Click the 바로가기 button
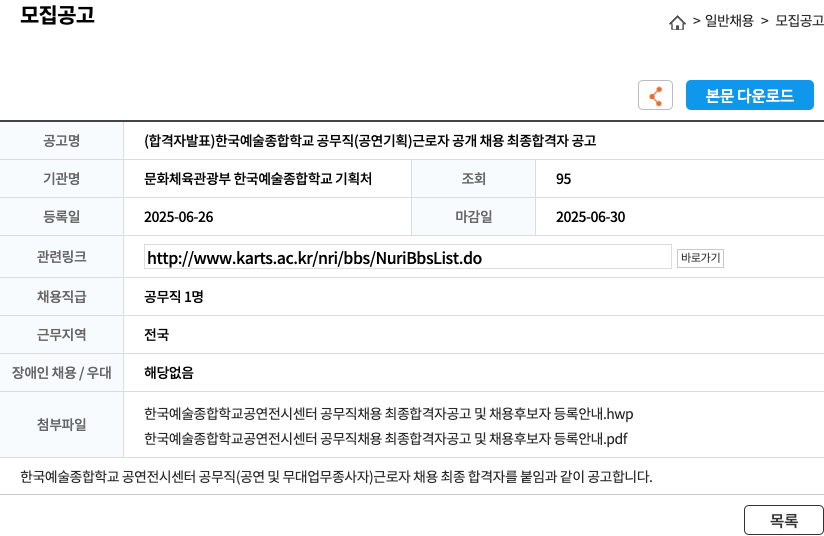 (x=700, y=258)
